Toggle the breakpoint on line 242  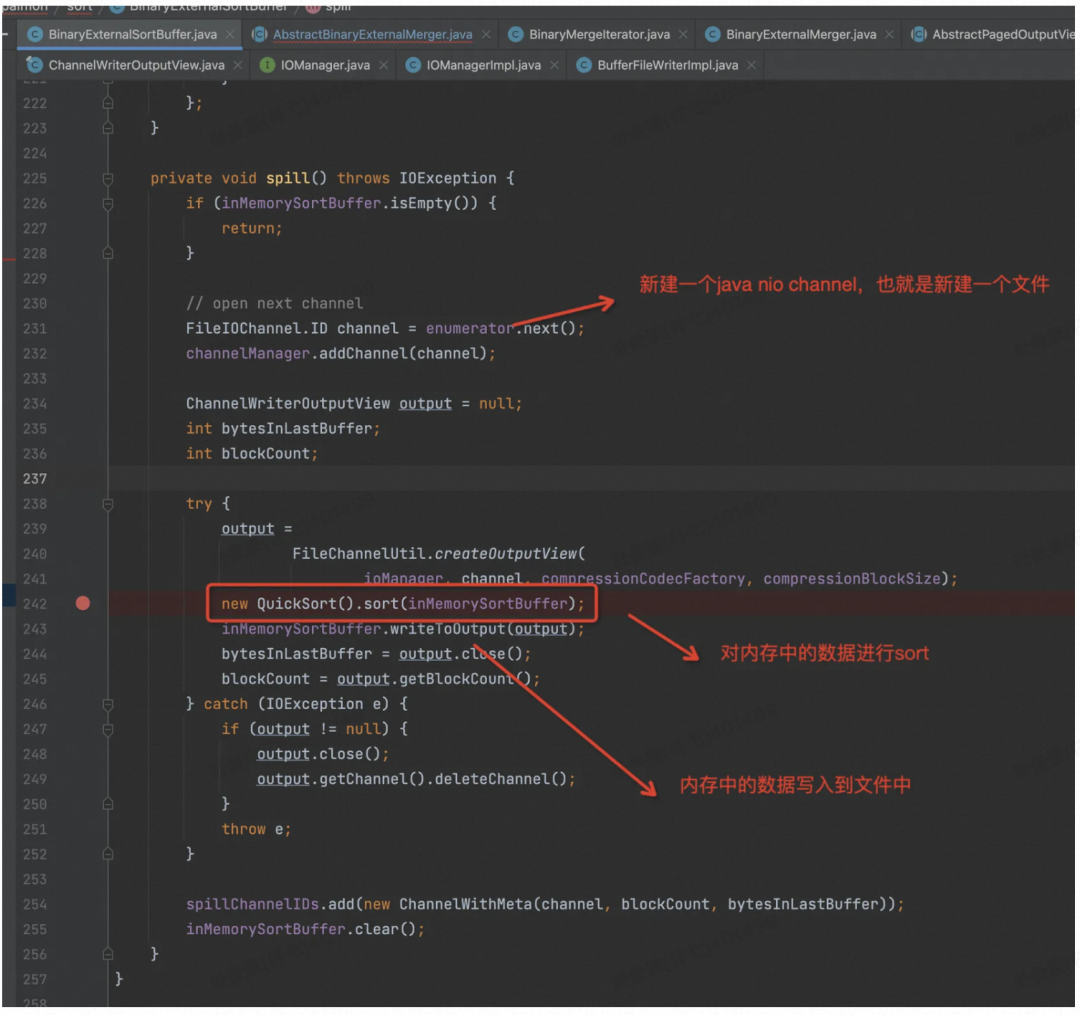[x=83, y=603]
